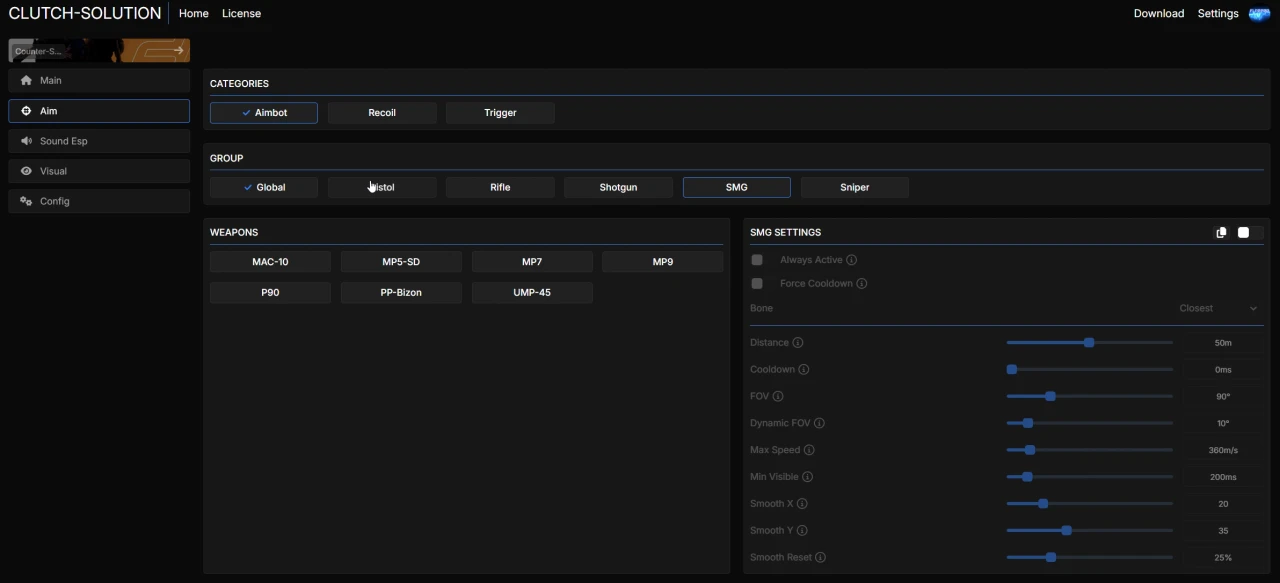Click info icon next to Cooldown
The height and width of the screenshot is (583, 1280).
pos(804,370)
